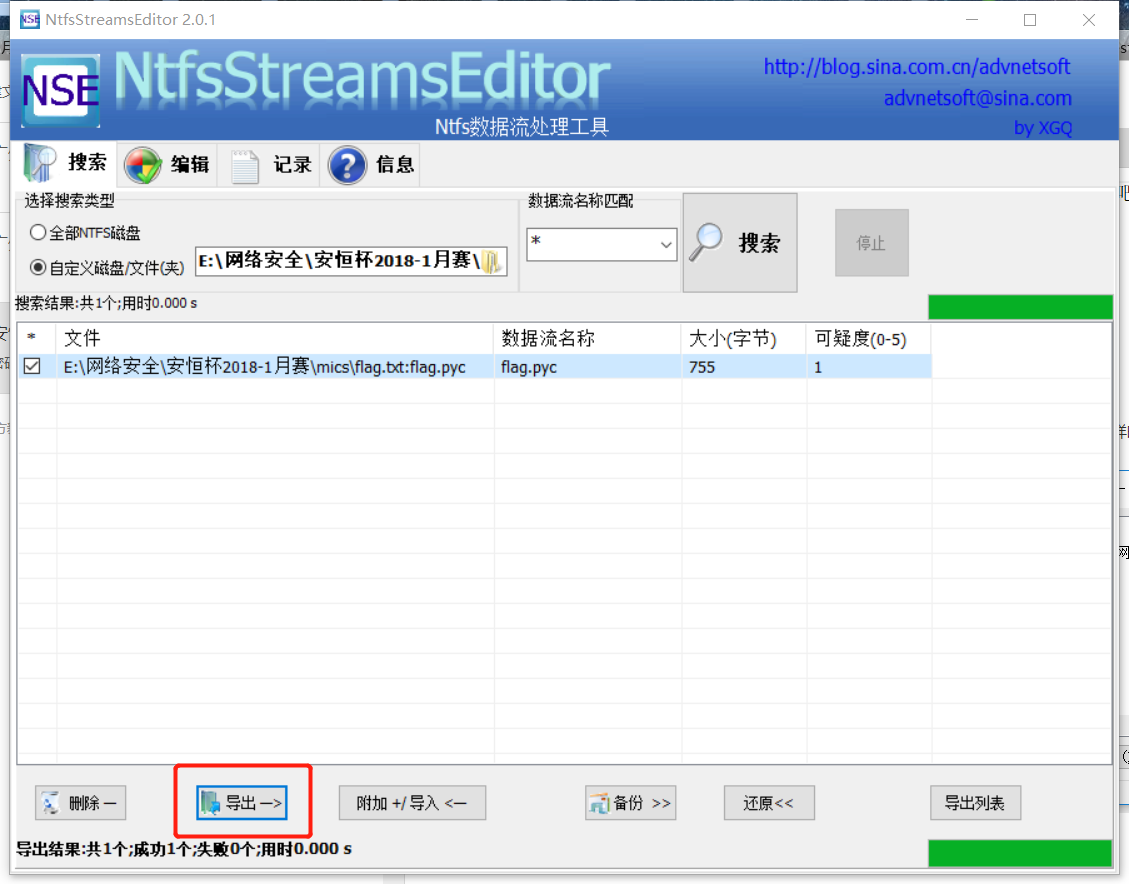Click the 编辑 shield icon
The image size is (1129, 884).
143,165
